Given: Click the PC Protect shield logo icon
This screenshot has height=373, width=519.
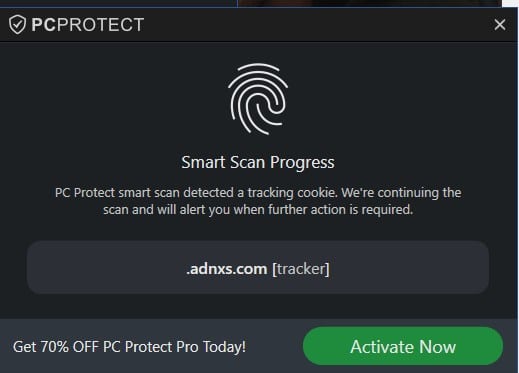Looking at the screenshot, I should click(x=17, y=25).
